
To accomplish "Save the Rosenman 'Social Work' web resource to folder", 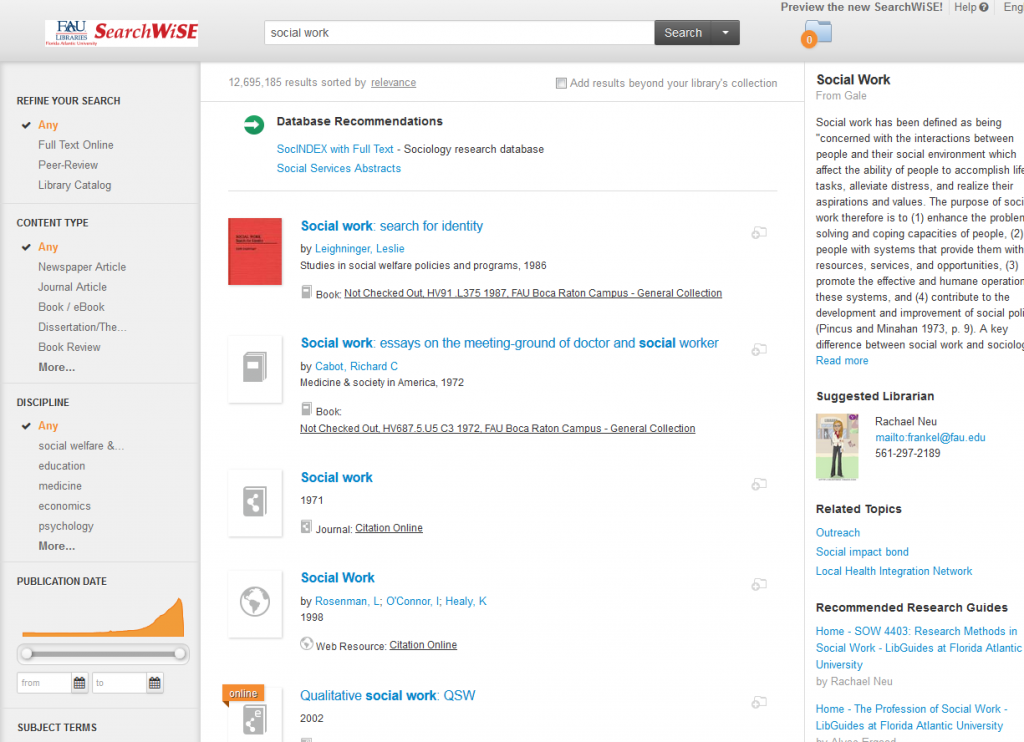I will pos(759,584).
